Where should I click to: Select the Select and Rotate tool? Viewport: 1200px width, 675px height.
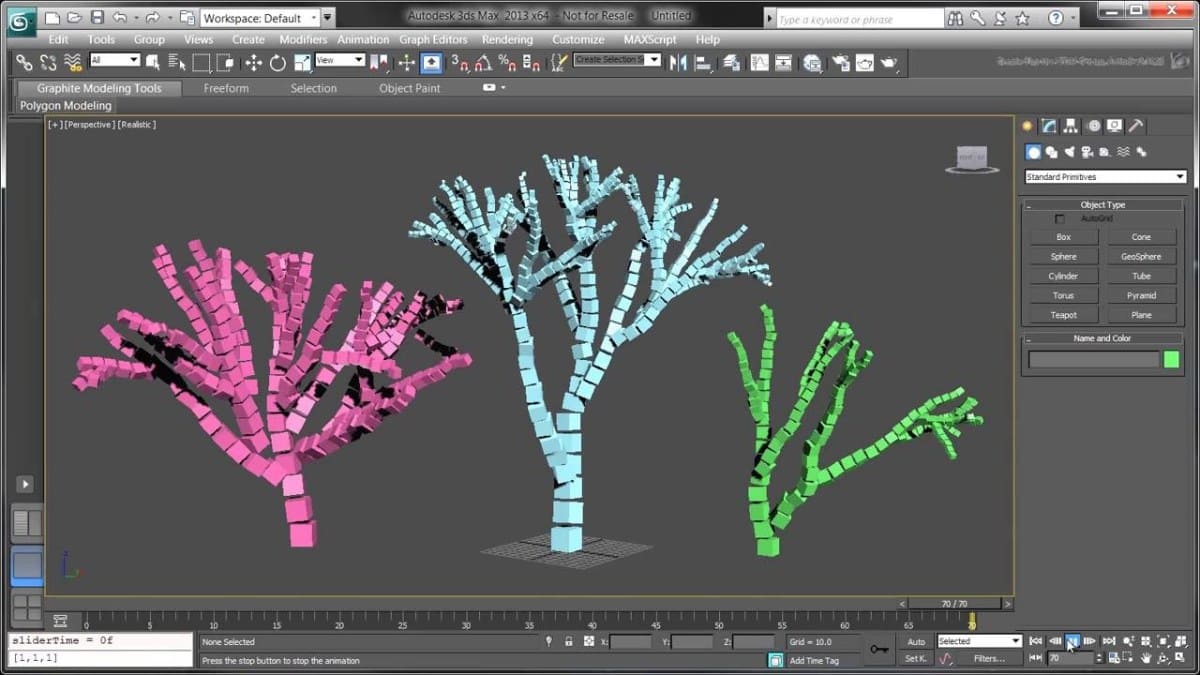276,62
